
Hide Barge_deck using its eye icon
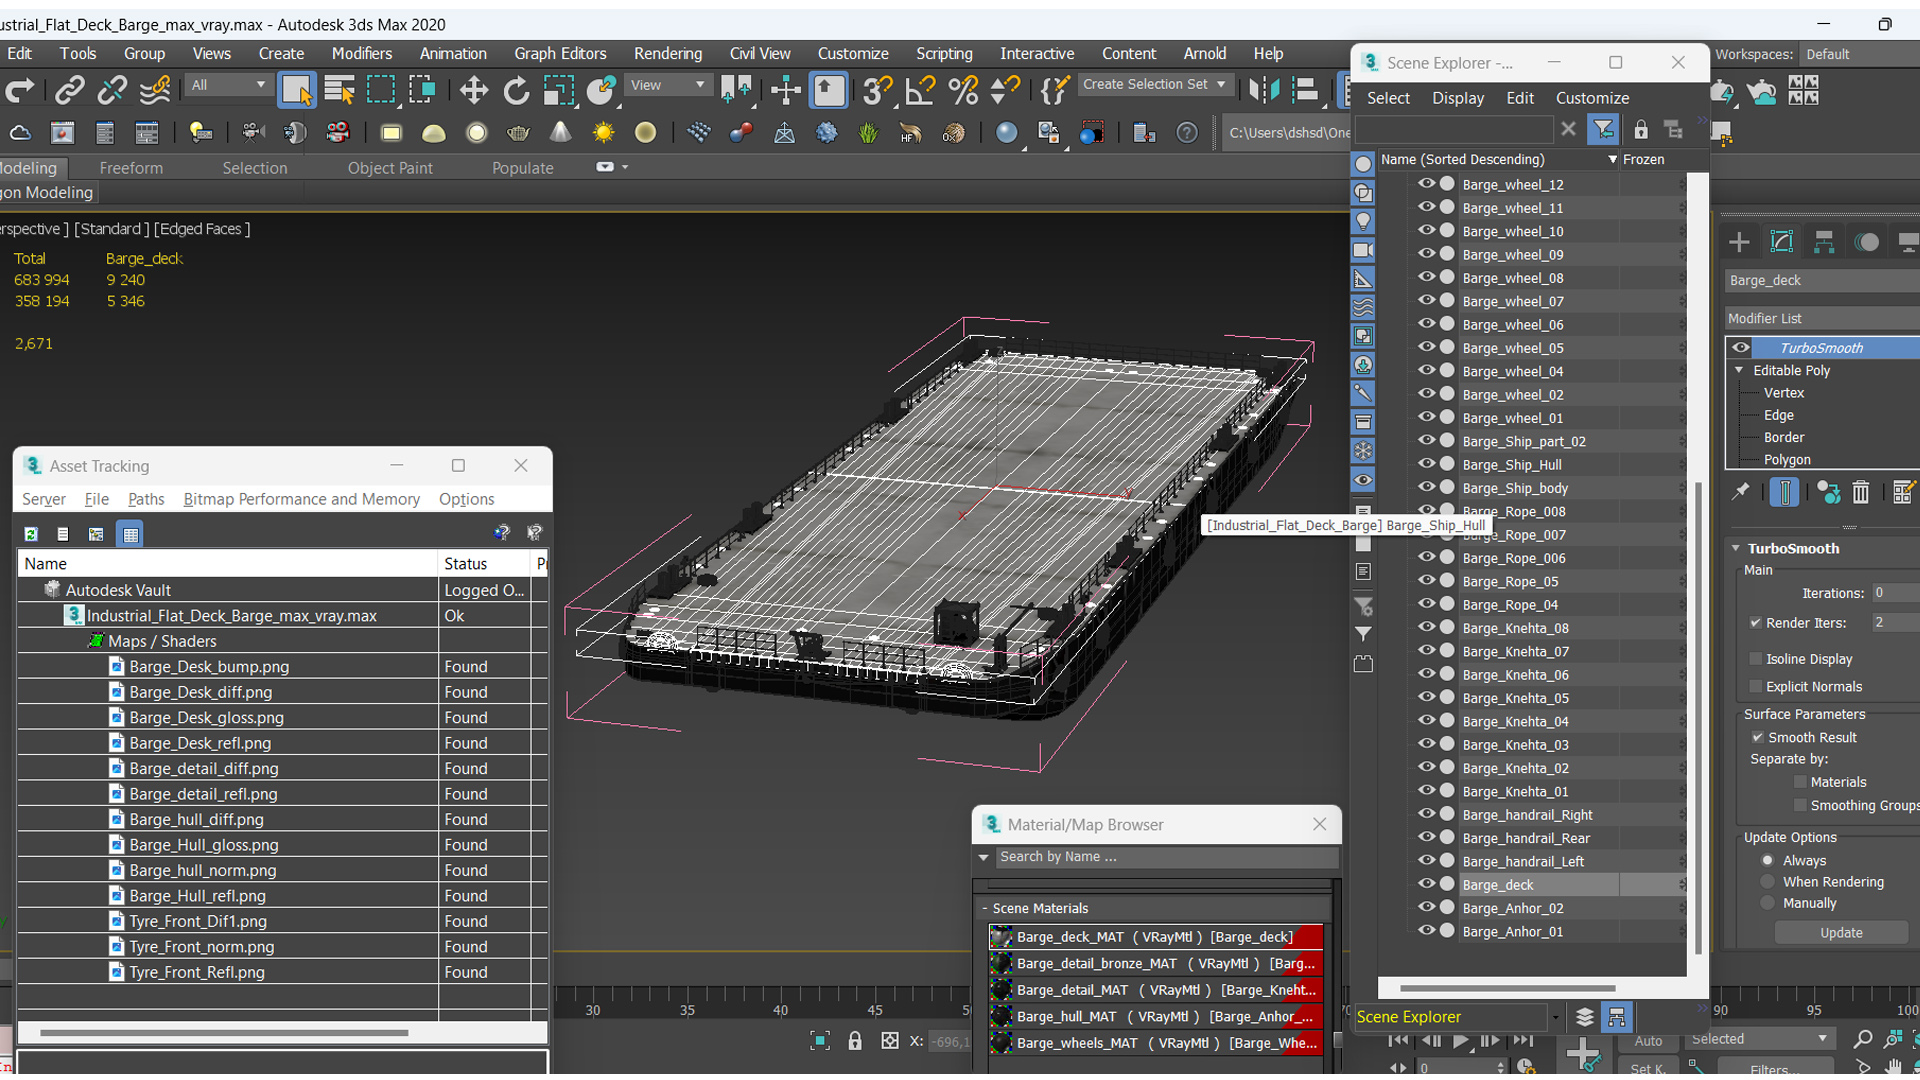click(x=1426, y=884)
